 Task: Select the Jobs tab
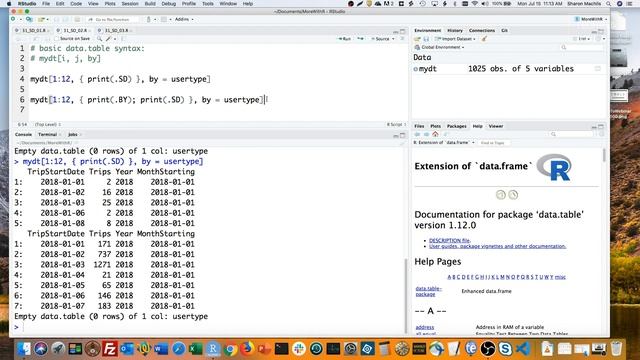pos(73,134)
